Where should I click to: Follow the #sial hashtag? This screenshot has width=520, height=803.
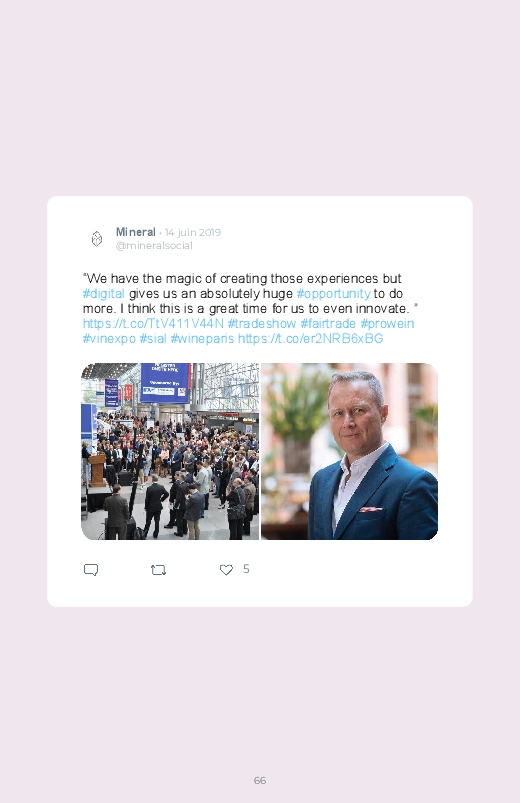[x=153, y=339]
